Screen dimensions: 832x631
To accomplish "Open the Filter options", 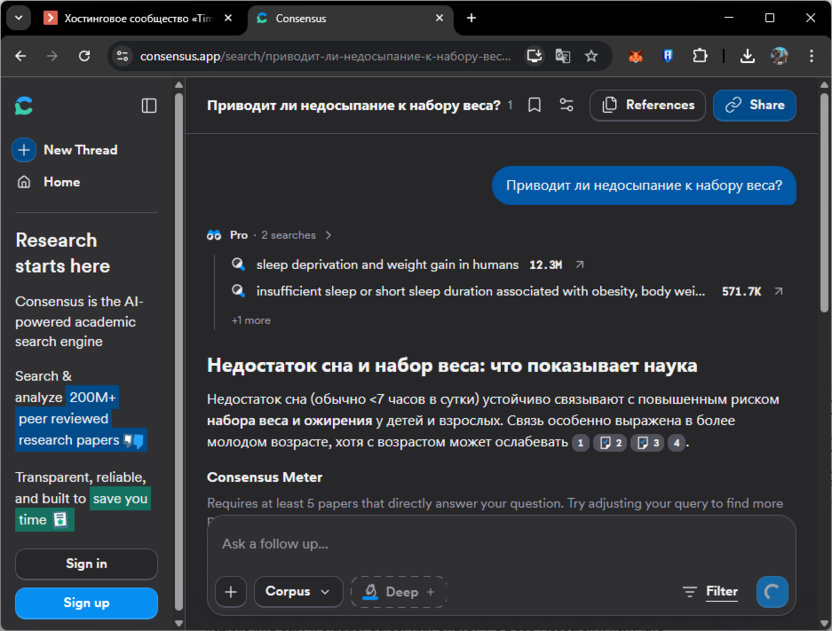I will pos(710,591).
